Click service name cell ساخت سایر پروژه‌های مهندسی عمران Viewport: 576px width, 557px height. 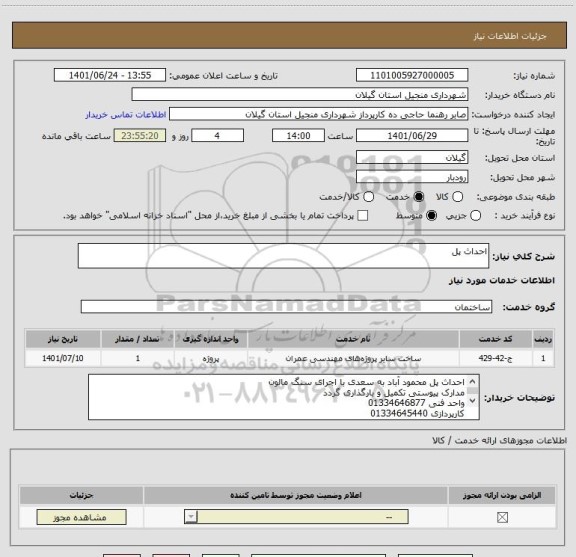tap(353, 358)
